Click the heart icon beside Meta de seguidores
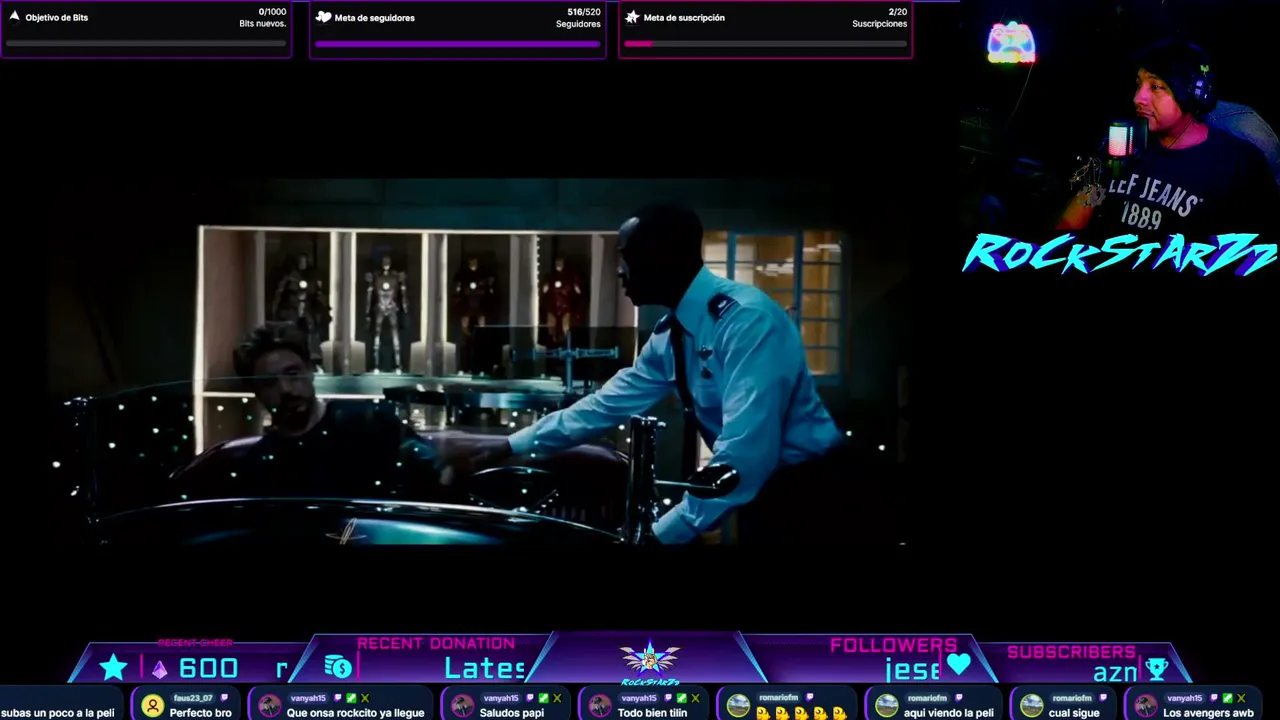Image resolution: width=1280 pixels, height=720 pixels. click(323, 17)
